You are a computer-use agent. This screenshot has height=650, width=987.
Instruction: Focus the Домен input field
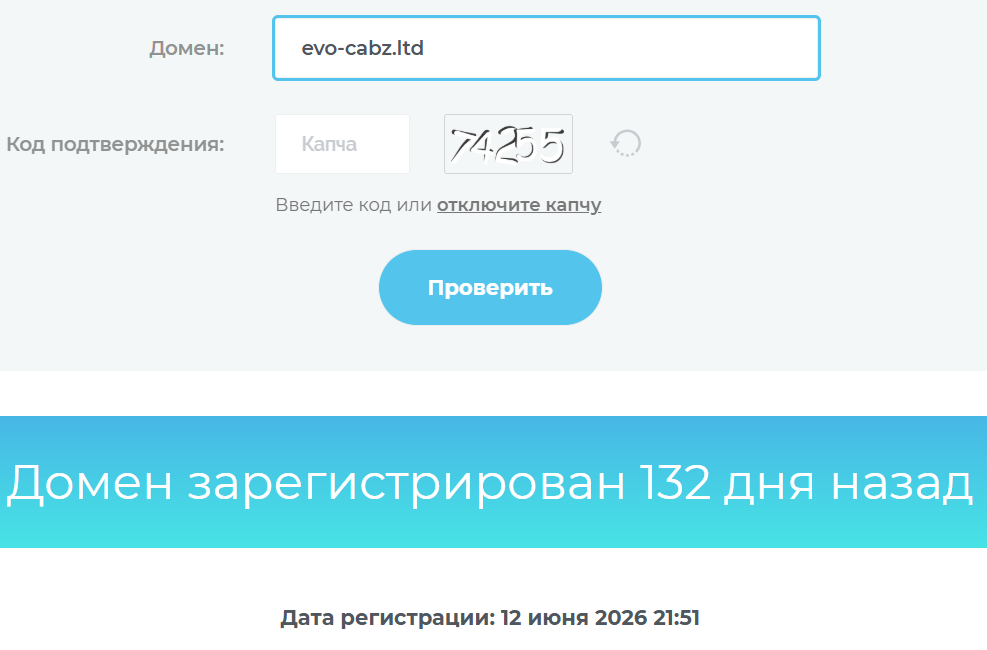point(546,48)
